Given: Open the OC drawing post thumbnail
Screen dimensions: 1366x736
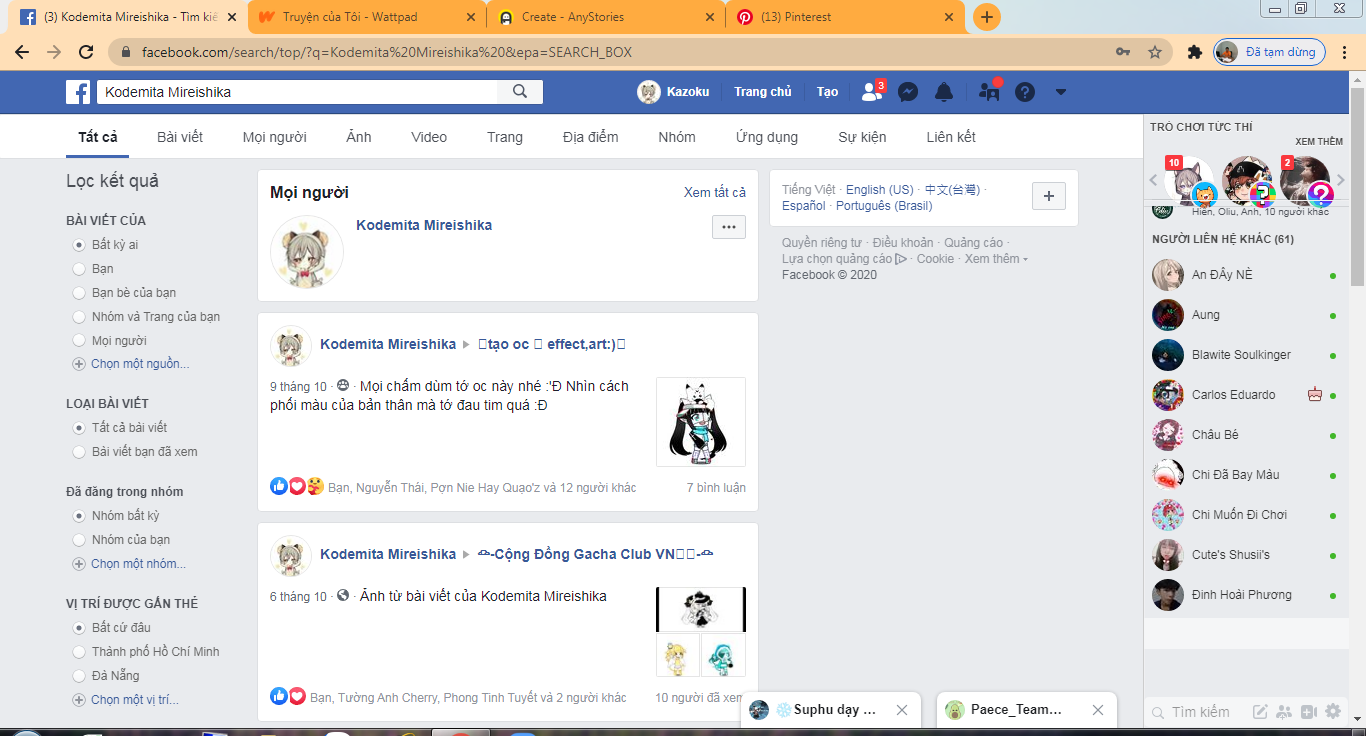Looking at the screenshot, I should pos(700,421).
